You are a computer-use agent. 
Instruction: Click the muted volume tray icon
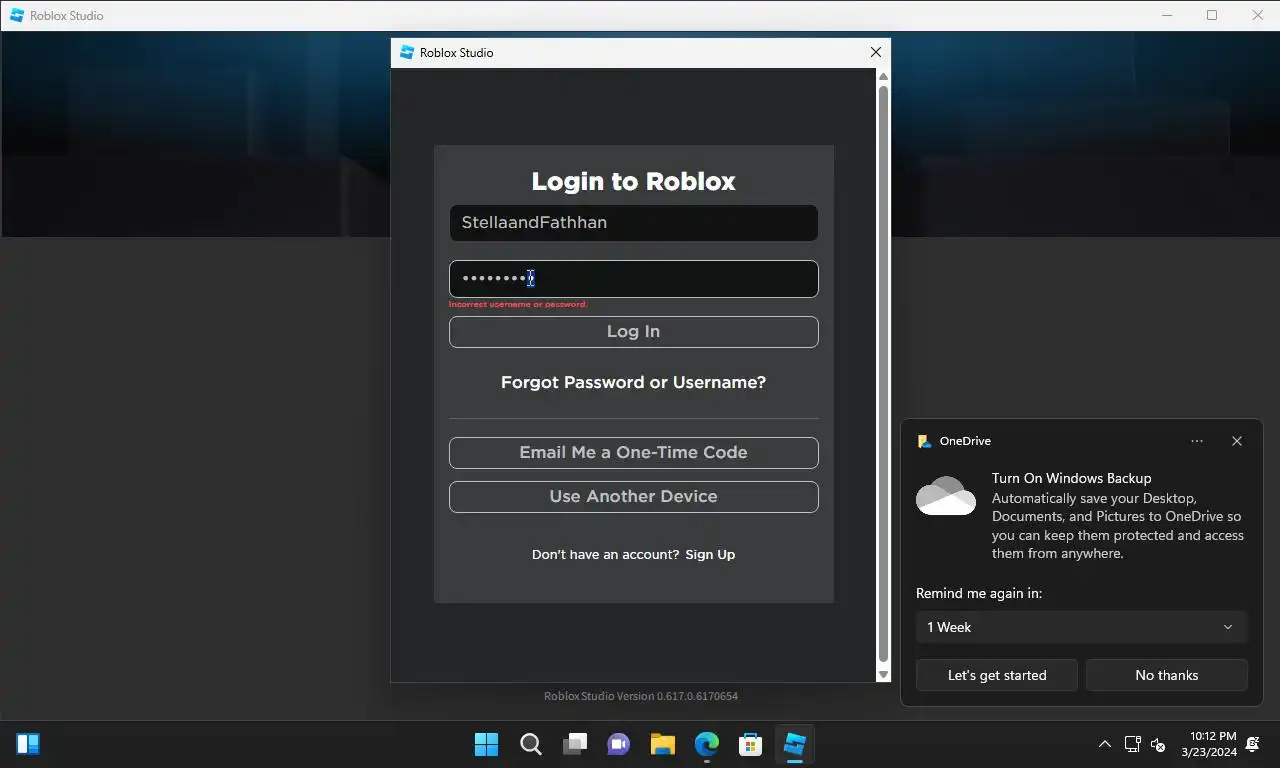tap(1158, 744)
